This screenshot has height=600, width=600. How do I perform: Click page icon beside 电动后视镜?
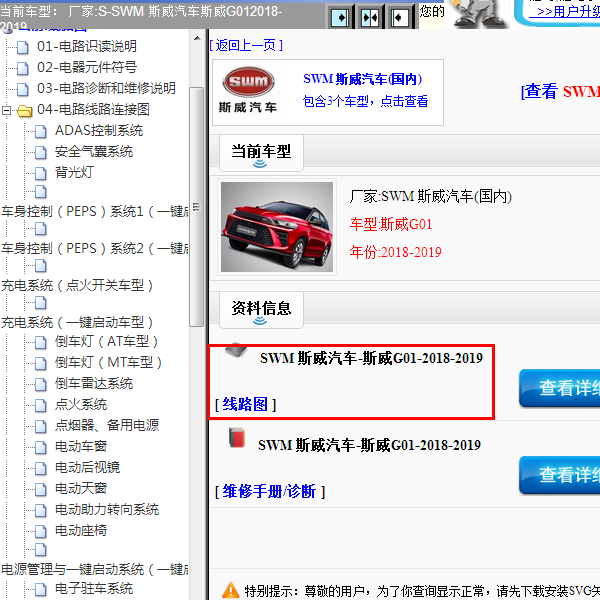[x=41, y=468]
